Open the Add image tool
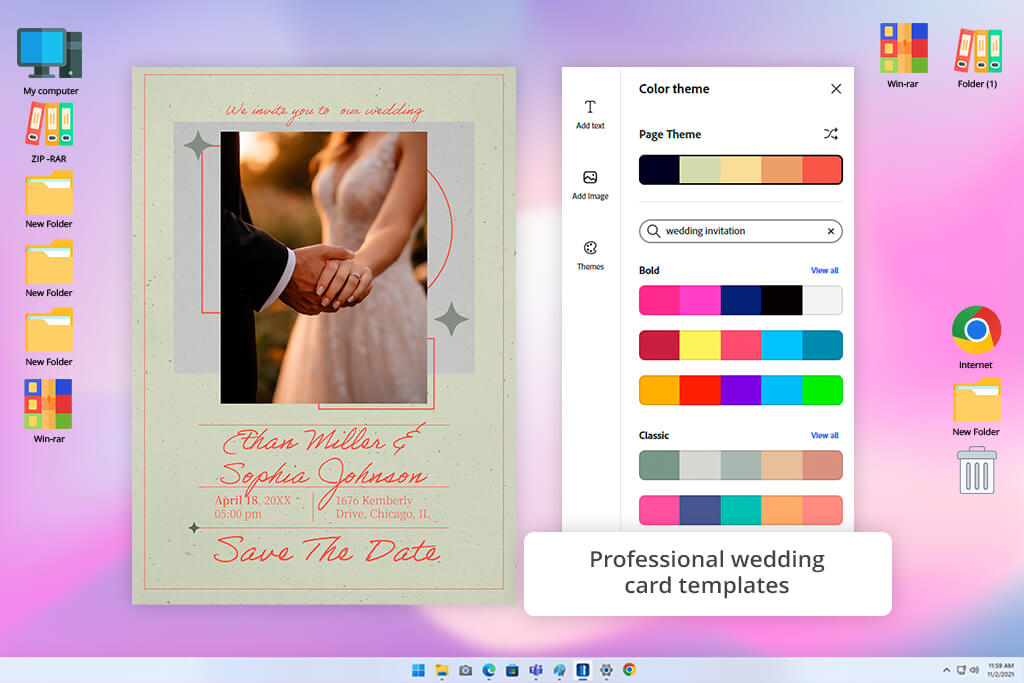Viewport: 1024px width, 683px height. [590, 184]
